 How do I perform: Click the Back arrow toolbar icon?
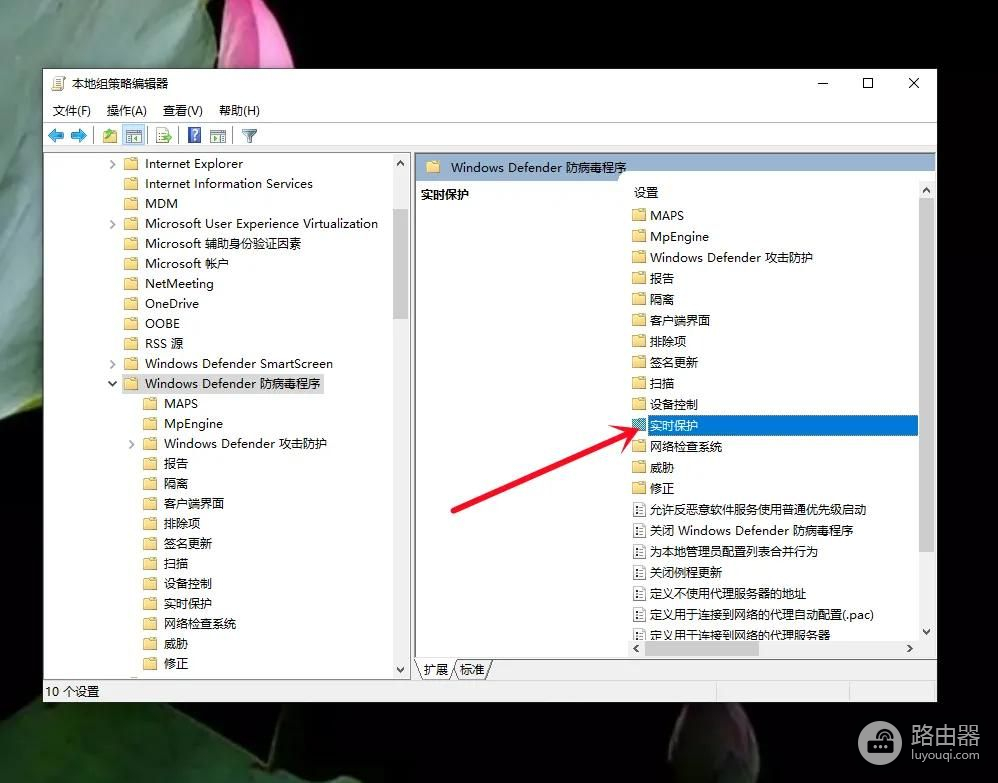(56, 136)
